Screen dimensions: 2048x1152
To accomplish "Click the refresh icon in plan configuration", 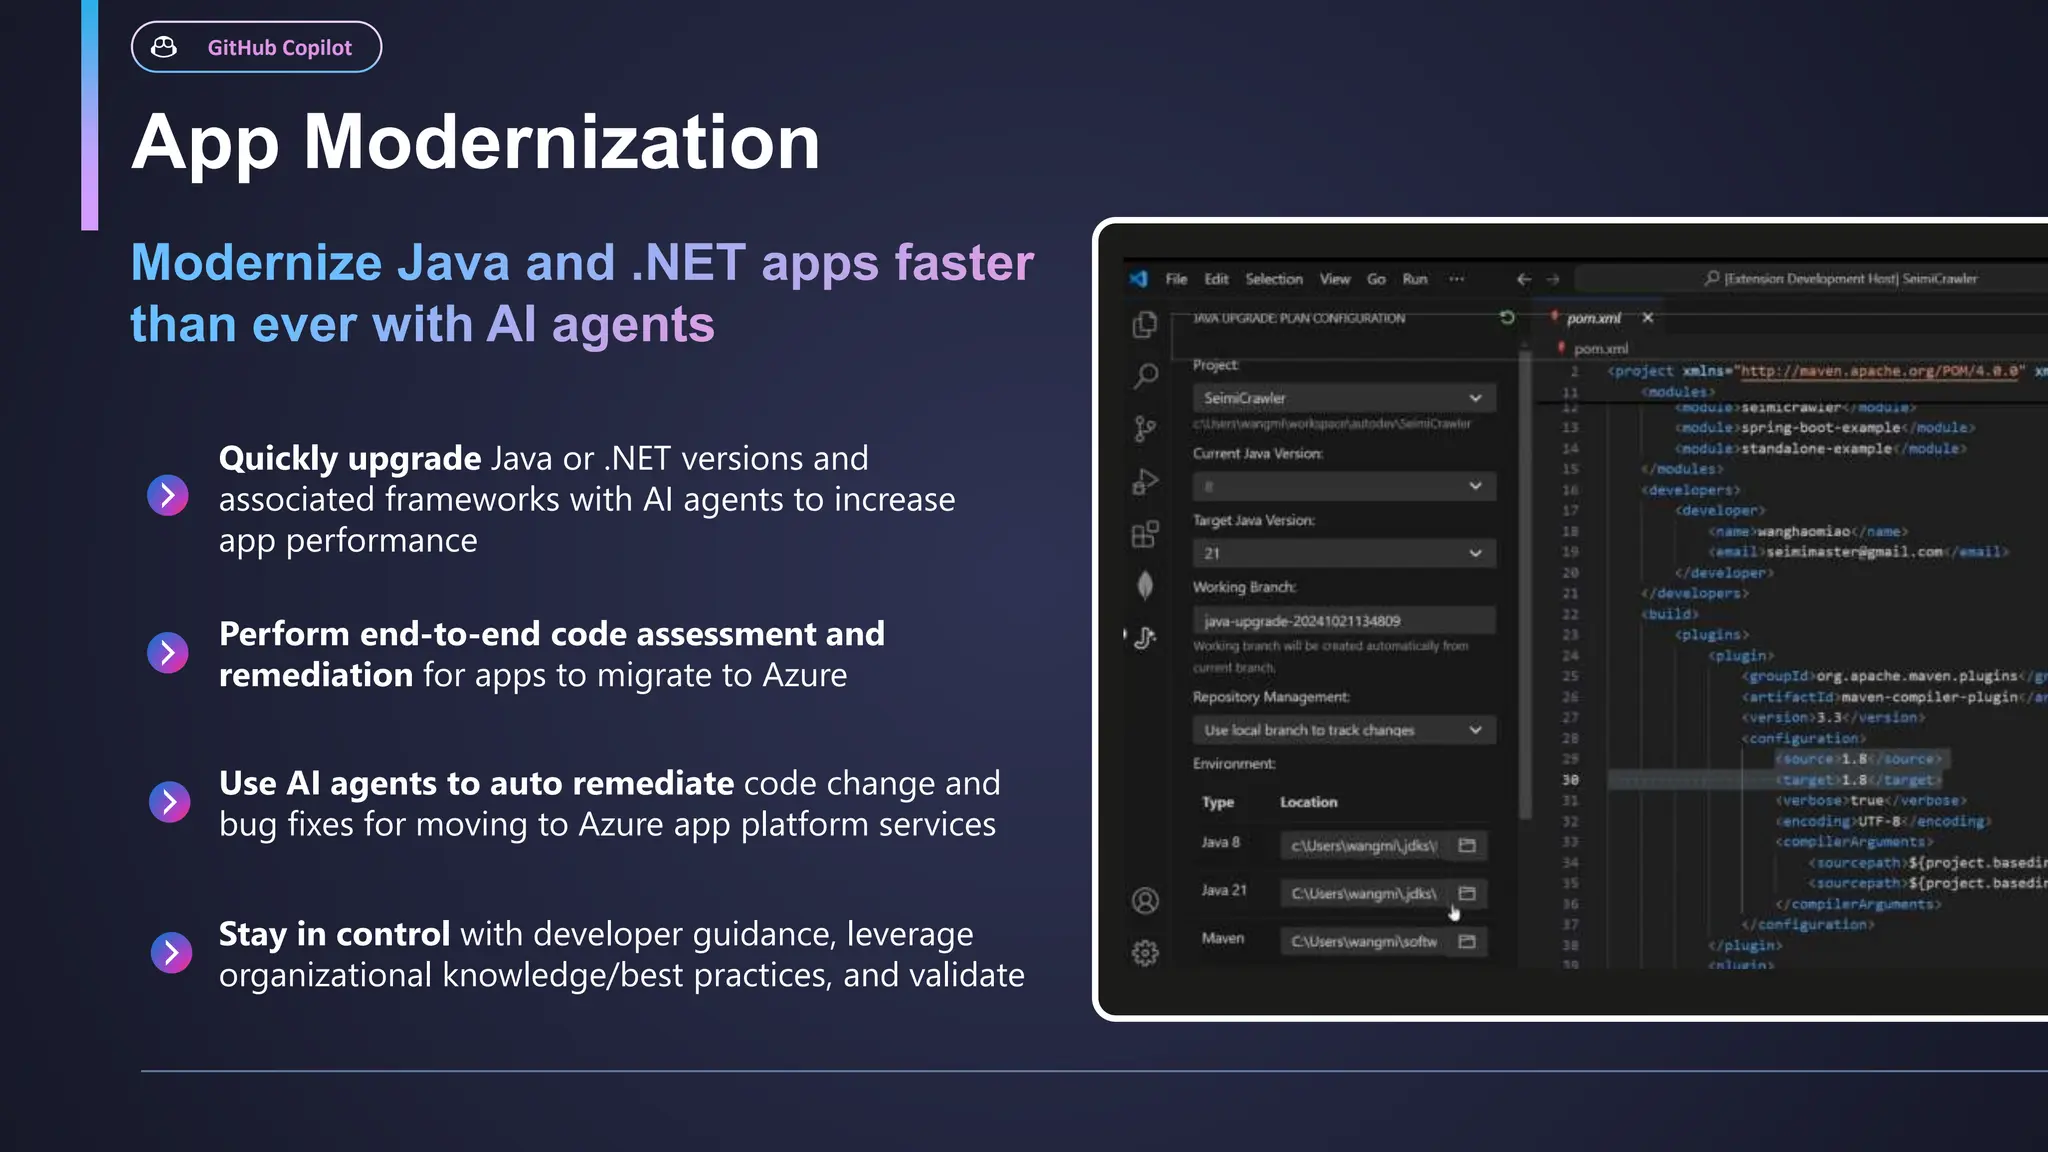I will [x=1507, y=318].
